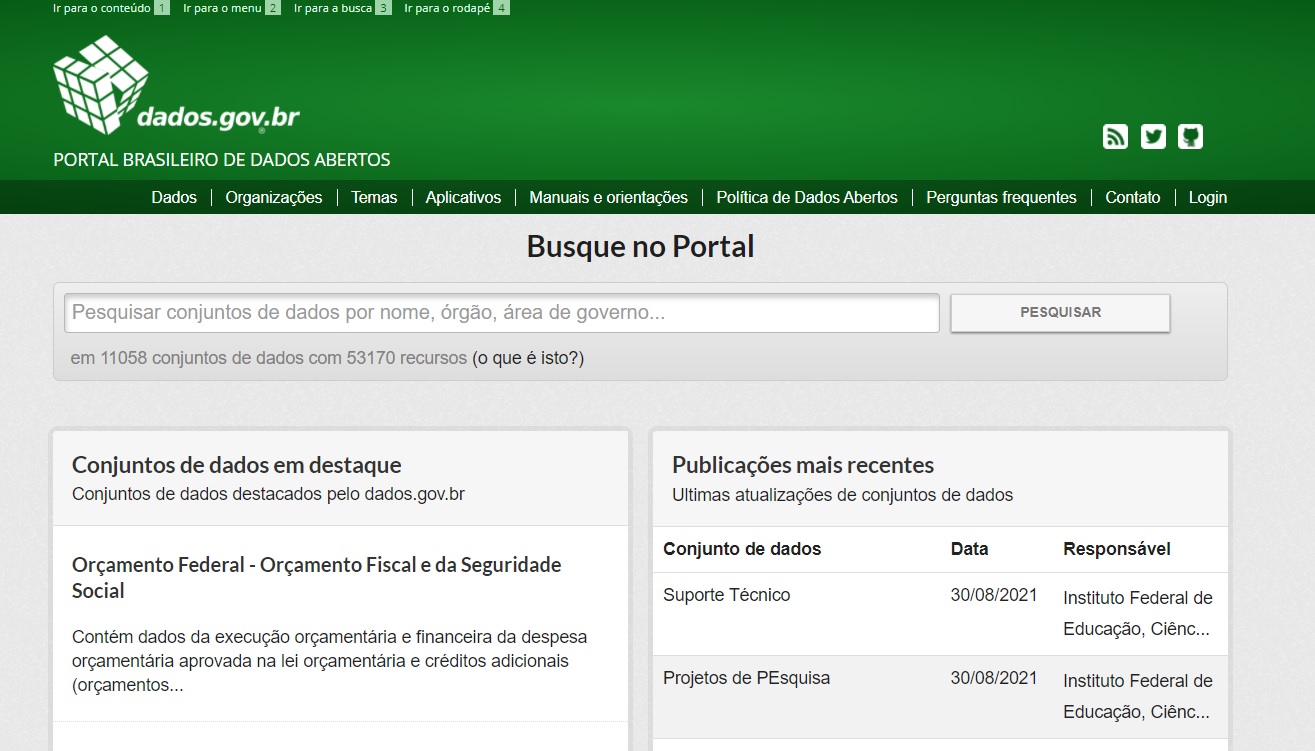Open the Dados menu item
This screenshot has width=1315, height=751.
(174, 198)
